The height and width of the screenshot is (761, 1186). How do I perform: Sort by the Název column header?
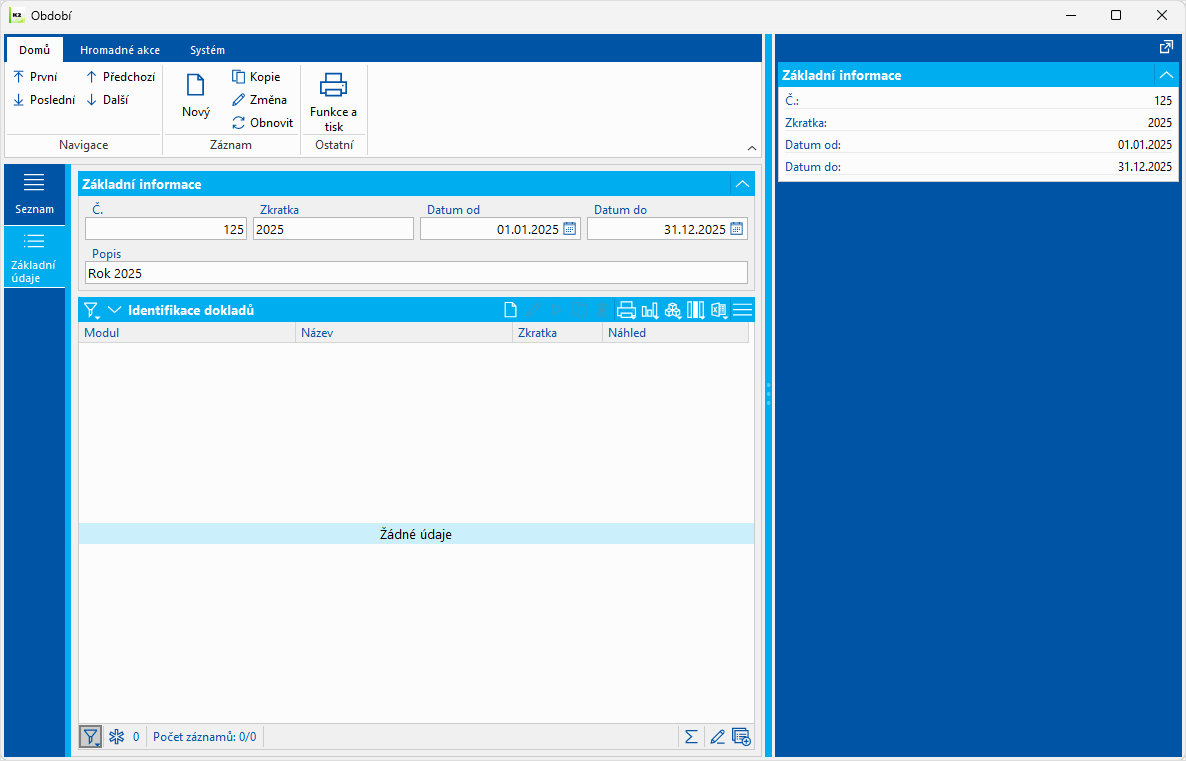tap(404, 333)
